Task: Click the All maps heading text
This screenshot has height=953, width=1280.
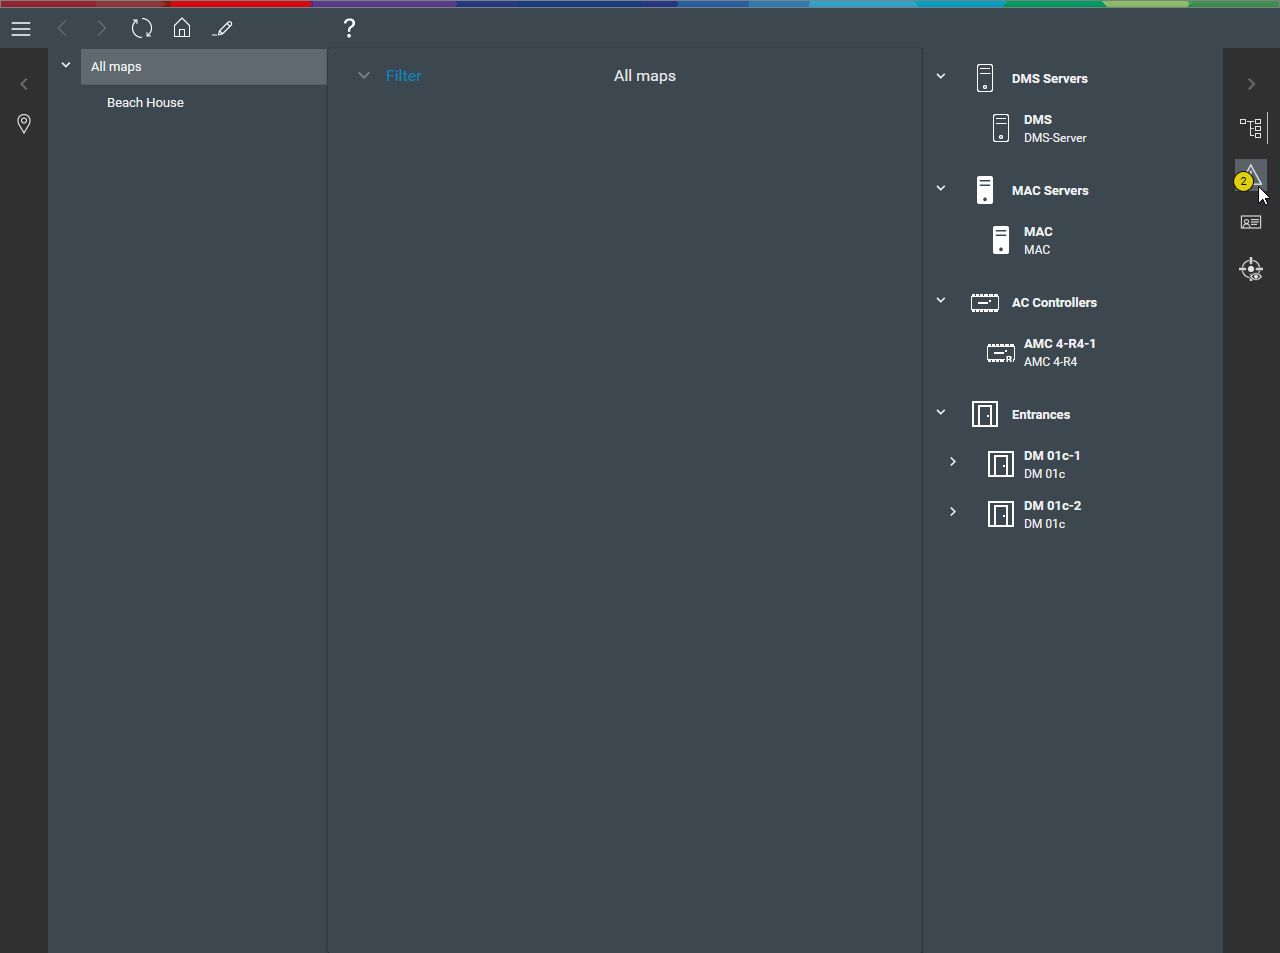Action: point(645,76)
